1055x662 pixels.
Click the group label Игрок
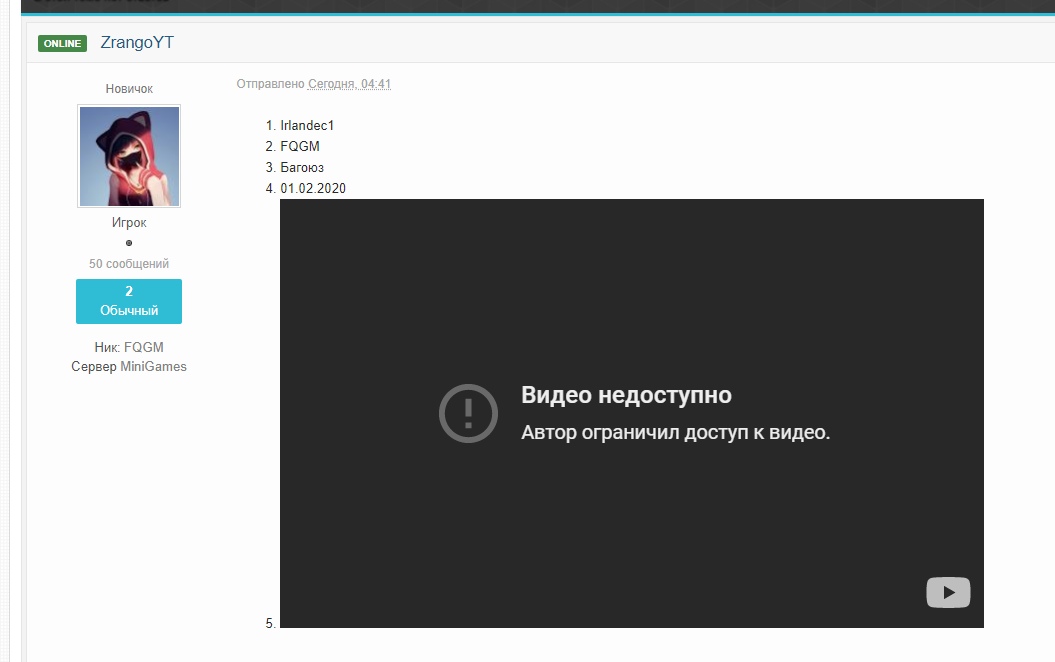coord(128,222)
